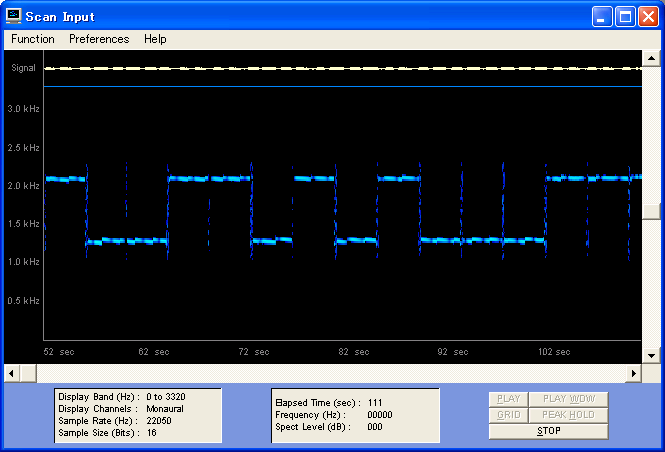Image resolution: width=665 pixels, height=452 pixels.
Task: Click the Elapsed Time value 111
Action: [375, 403]
